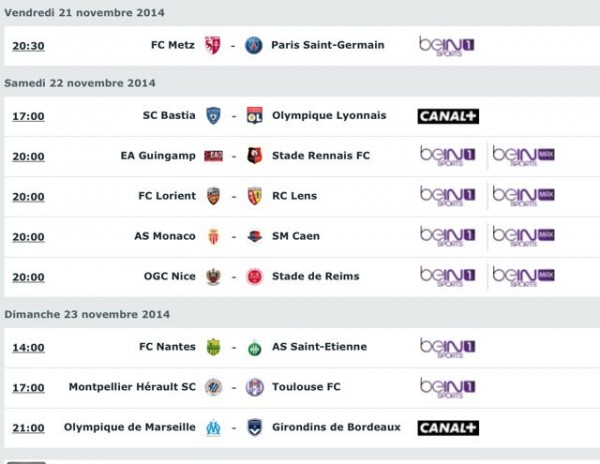Click the Olympique de Marseille logo
This screenshot has height=464, width=600.
pyautogui.click(x=213, y=427)
